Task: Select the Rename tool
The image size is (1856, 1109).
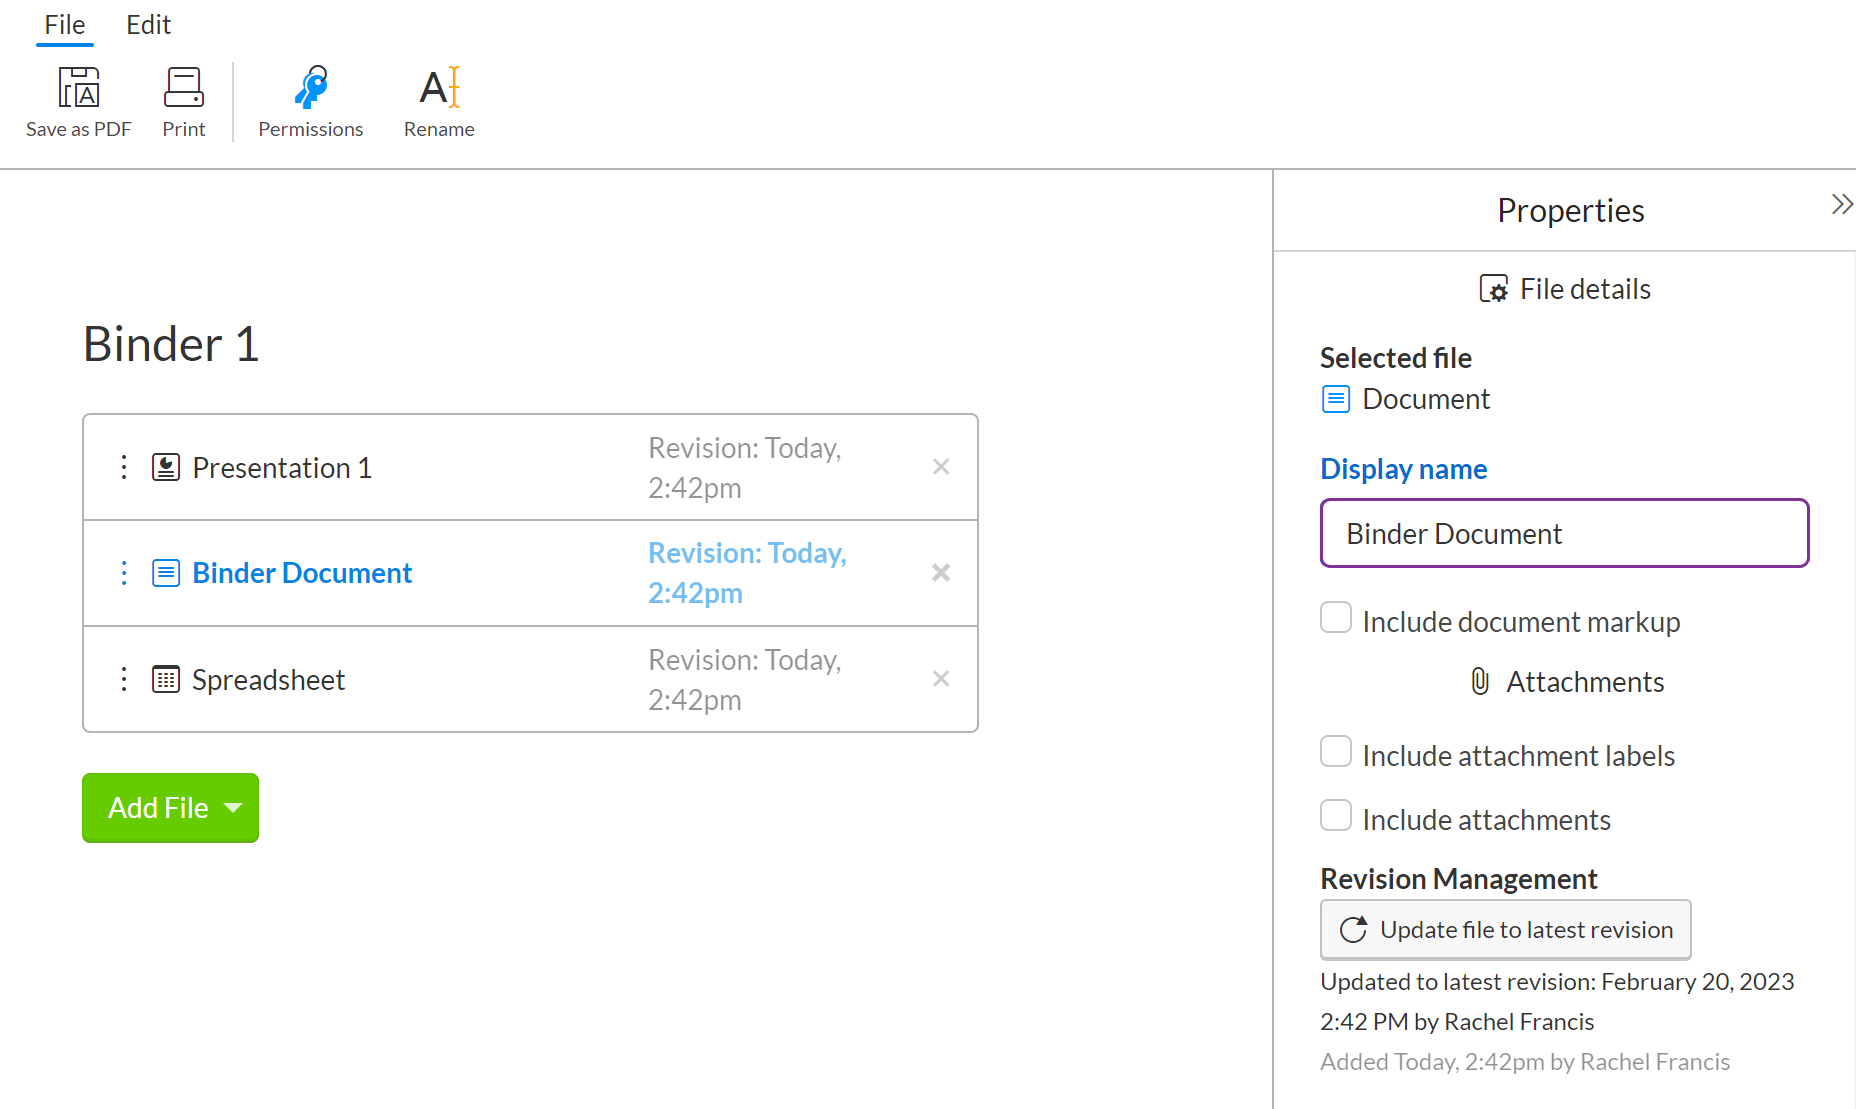Action: coord(438,88)
